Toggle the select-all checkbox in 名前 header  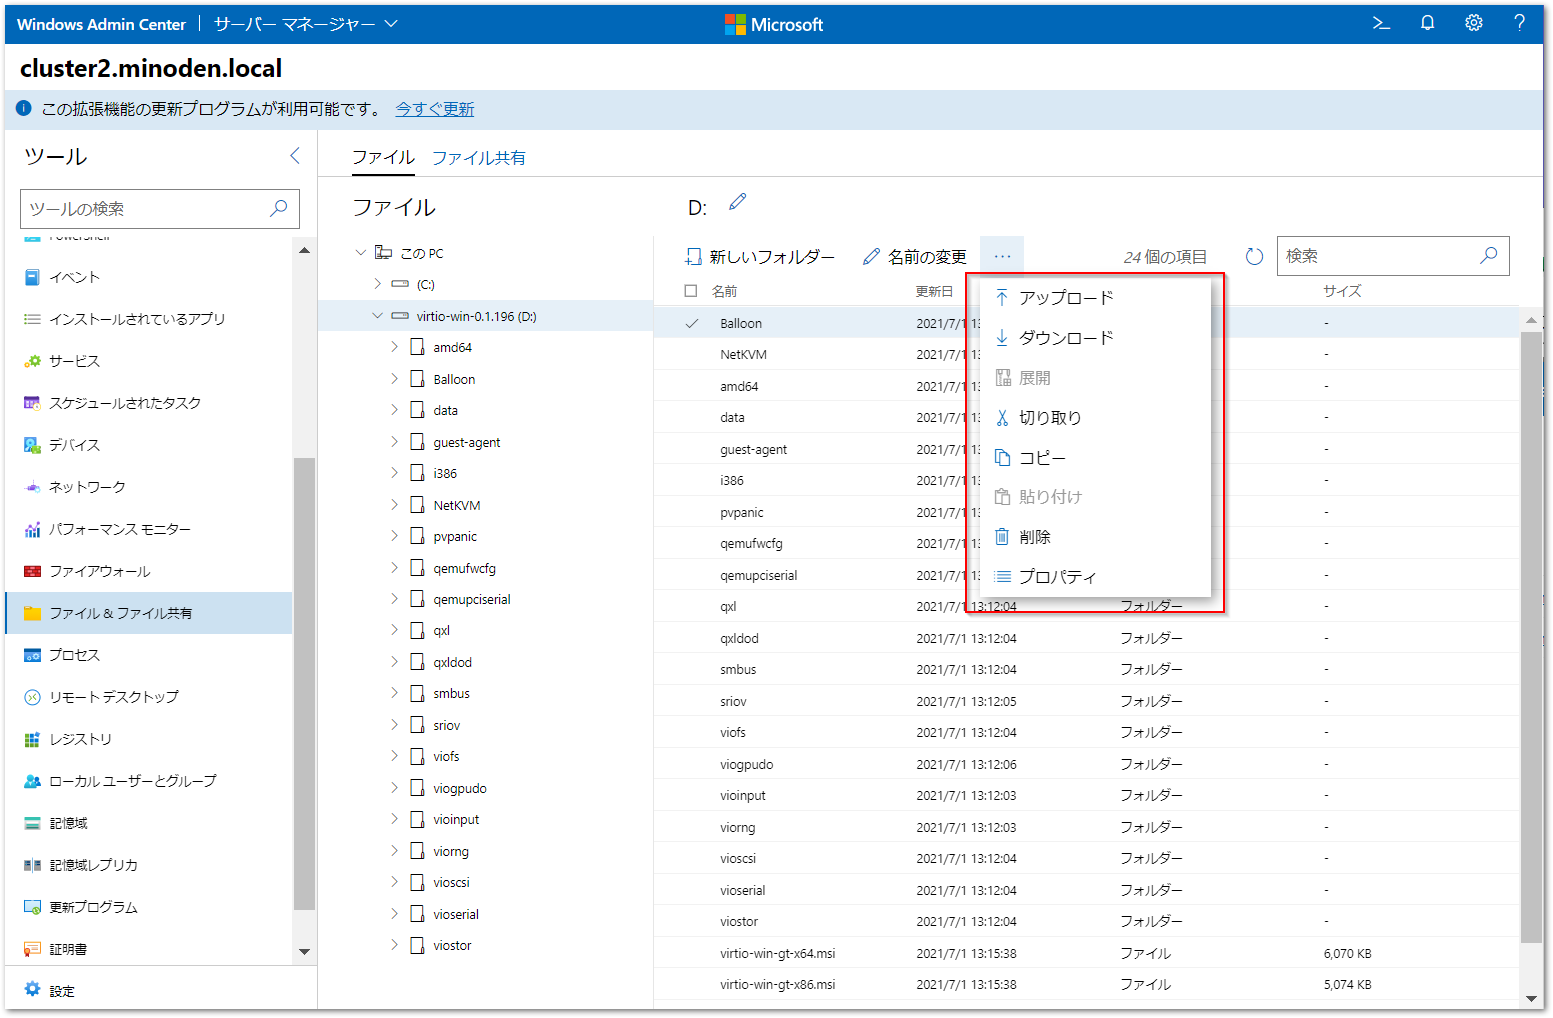tap(691, 291)
